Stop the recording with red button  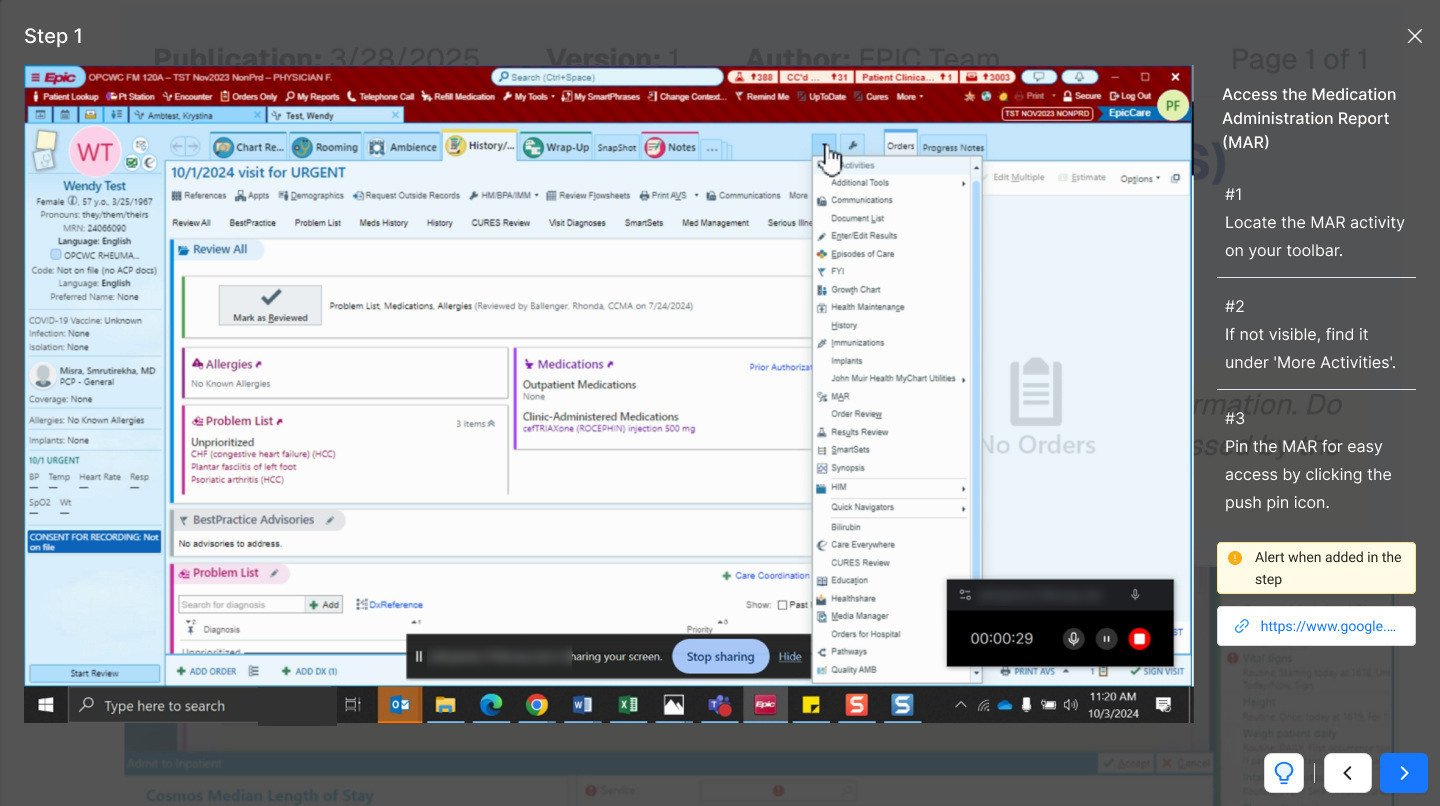[1139, 639]
